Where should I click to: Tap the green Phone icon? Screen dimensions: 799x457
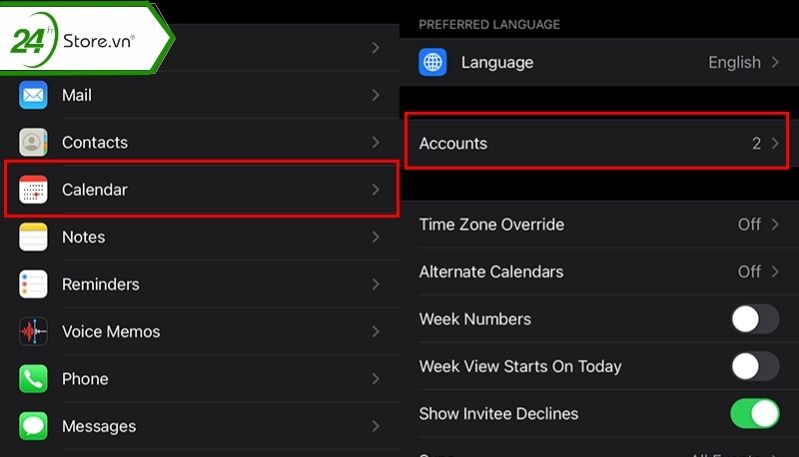coord(33,379)
